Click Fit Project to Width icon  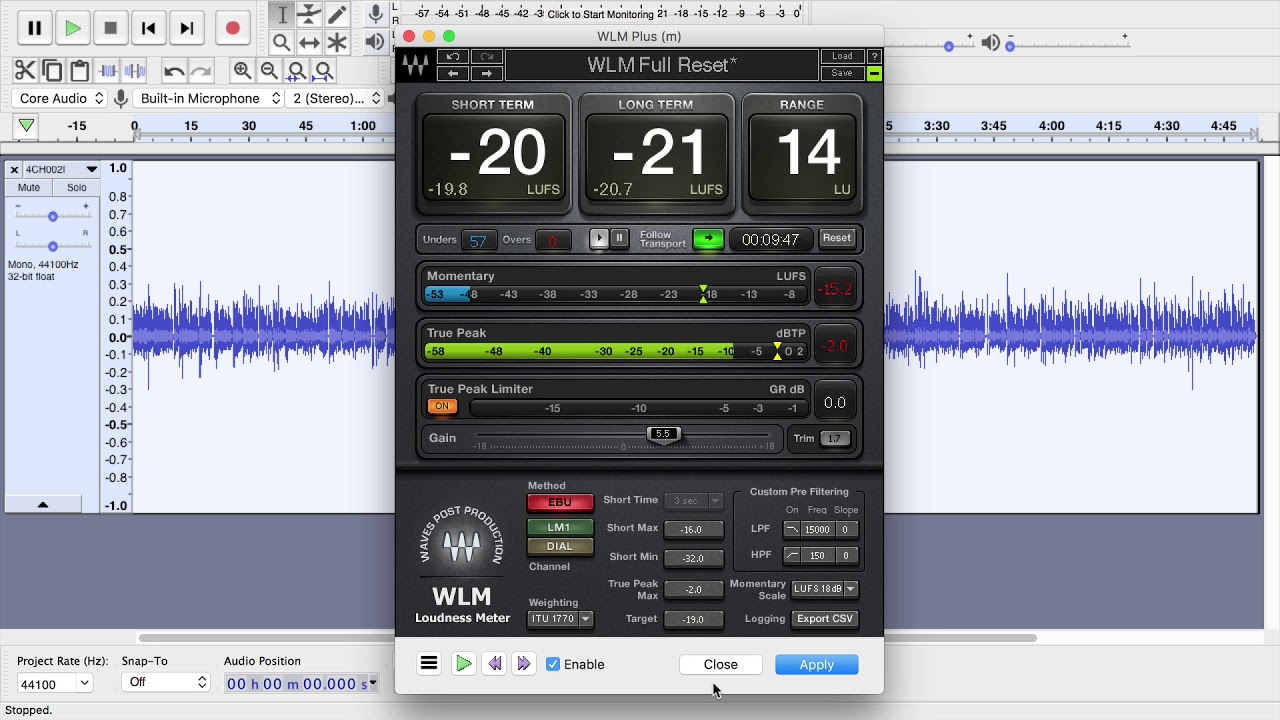[x=323, y=70]
